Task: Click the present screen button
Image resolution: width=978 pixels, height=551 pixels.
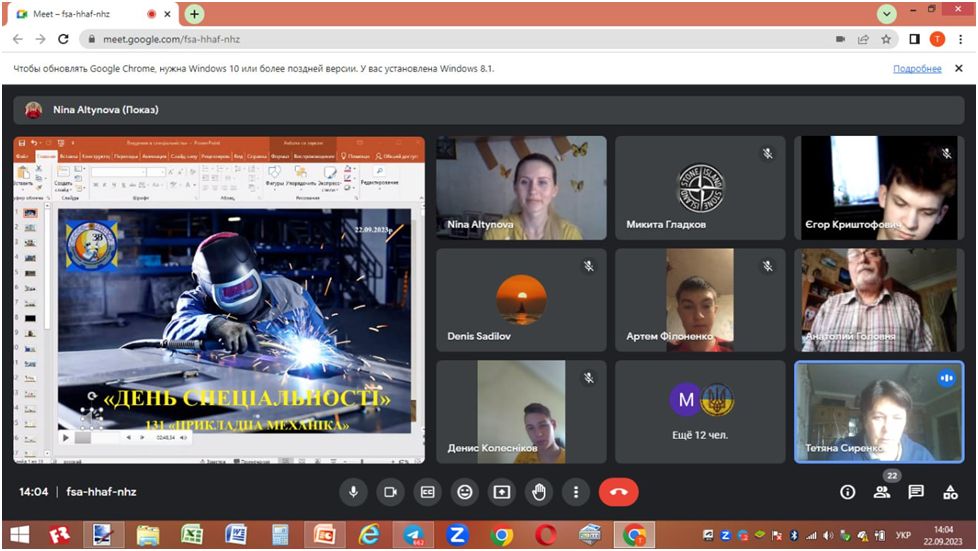Action: 501,492
